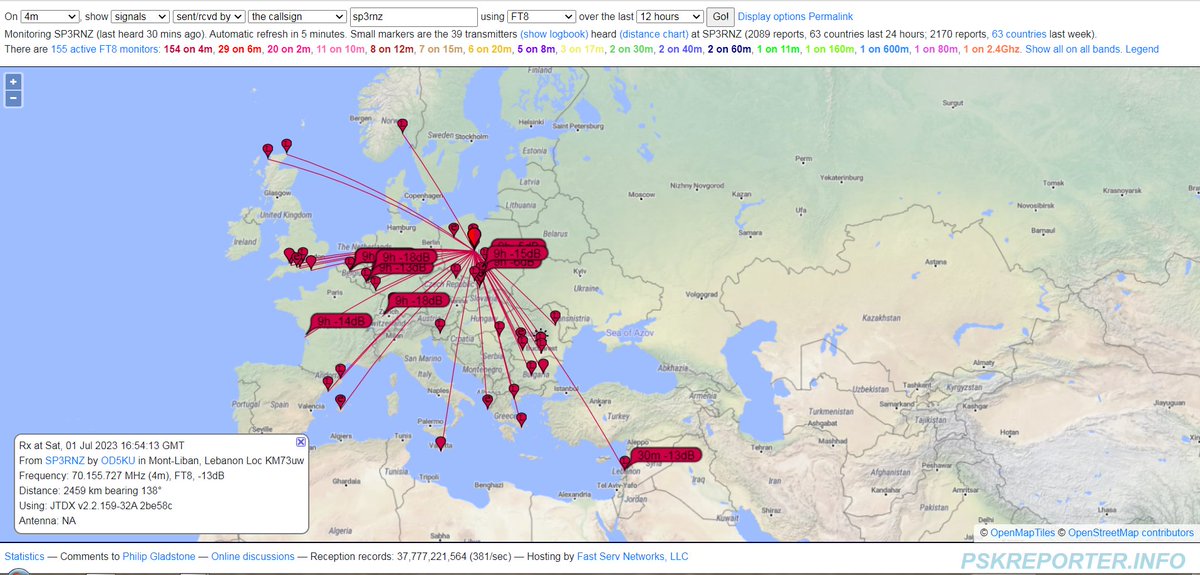Image resolution: width=1200 pixels, height=575 pixels.
Task: Zoom out on the map
Action: (13, 98)
